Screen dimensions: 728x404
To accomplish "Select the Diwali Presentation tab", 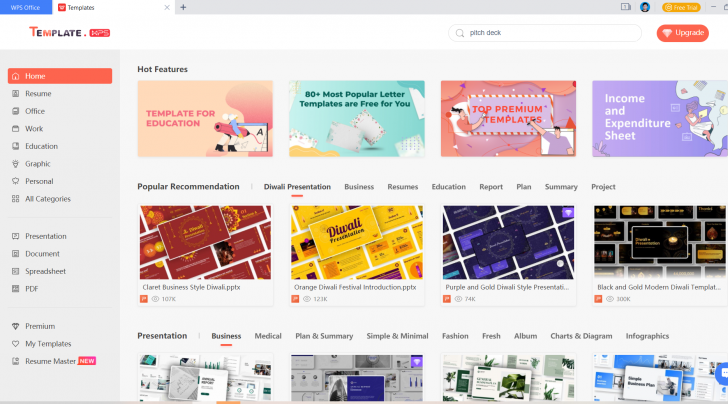I will click(x=297, y=187).
